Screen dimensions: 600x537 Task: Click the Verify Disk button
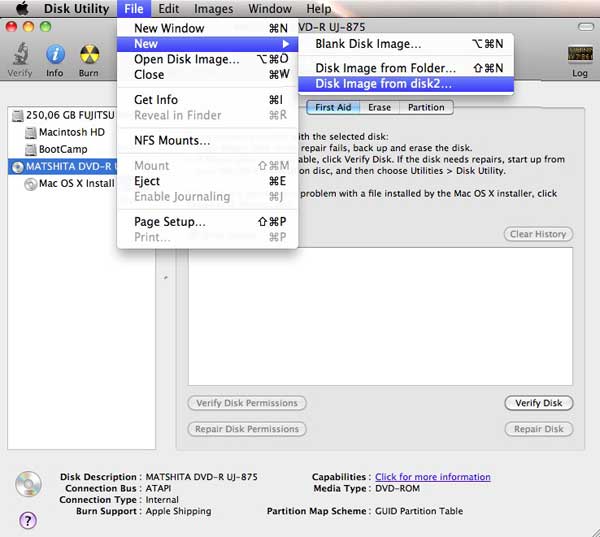[x=538, y=403]
